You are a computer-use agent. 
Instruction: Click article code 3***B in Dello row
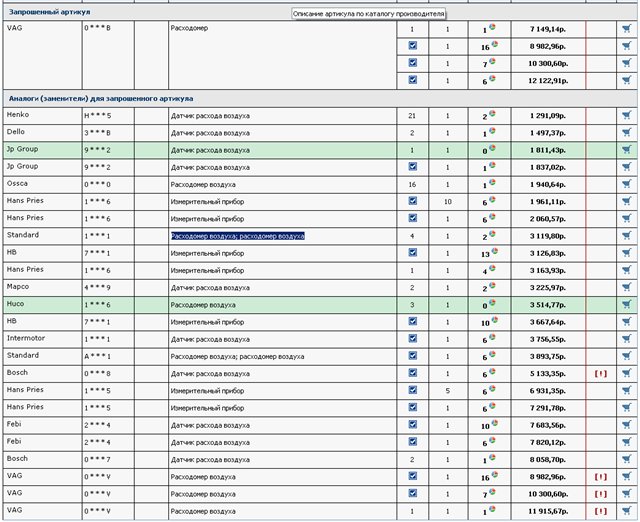point(98,133)
